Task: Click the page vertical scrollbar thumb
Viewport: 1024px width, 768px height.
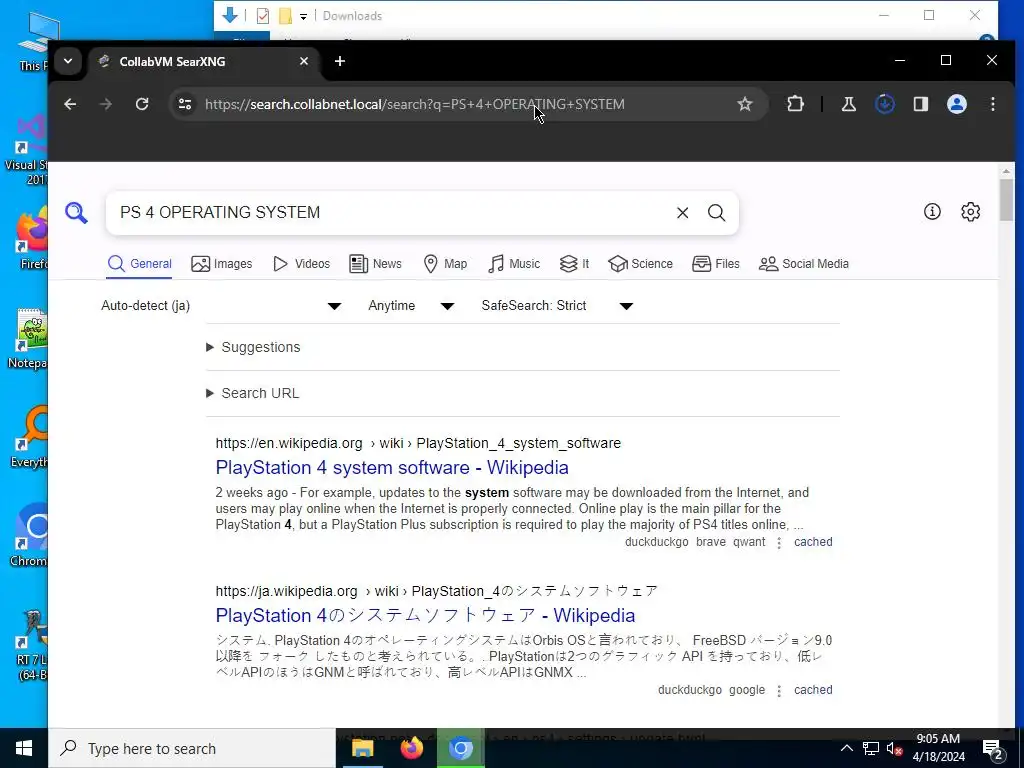Action: [1006, 199]
